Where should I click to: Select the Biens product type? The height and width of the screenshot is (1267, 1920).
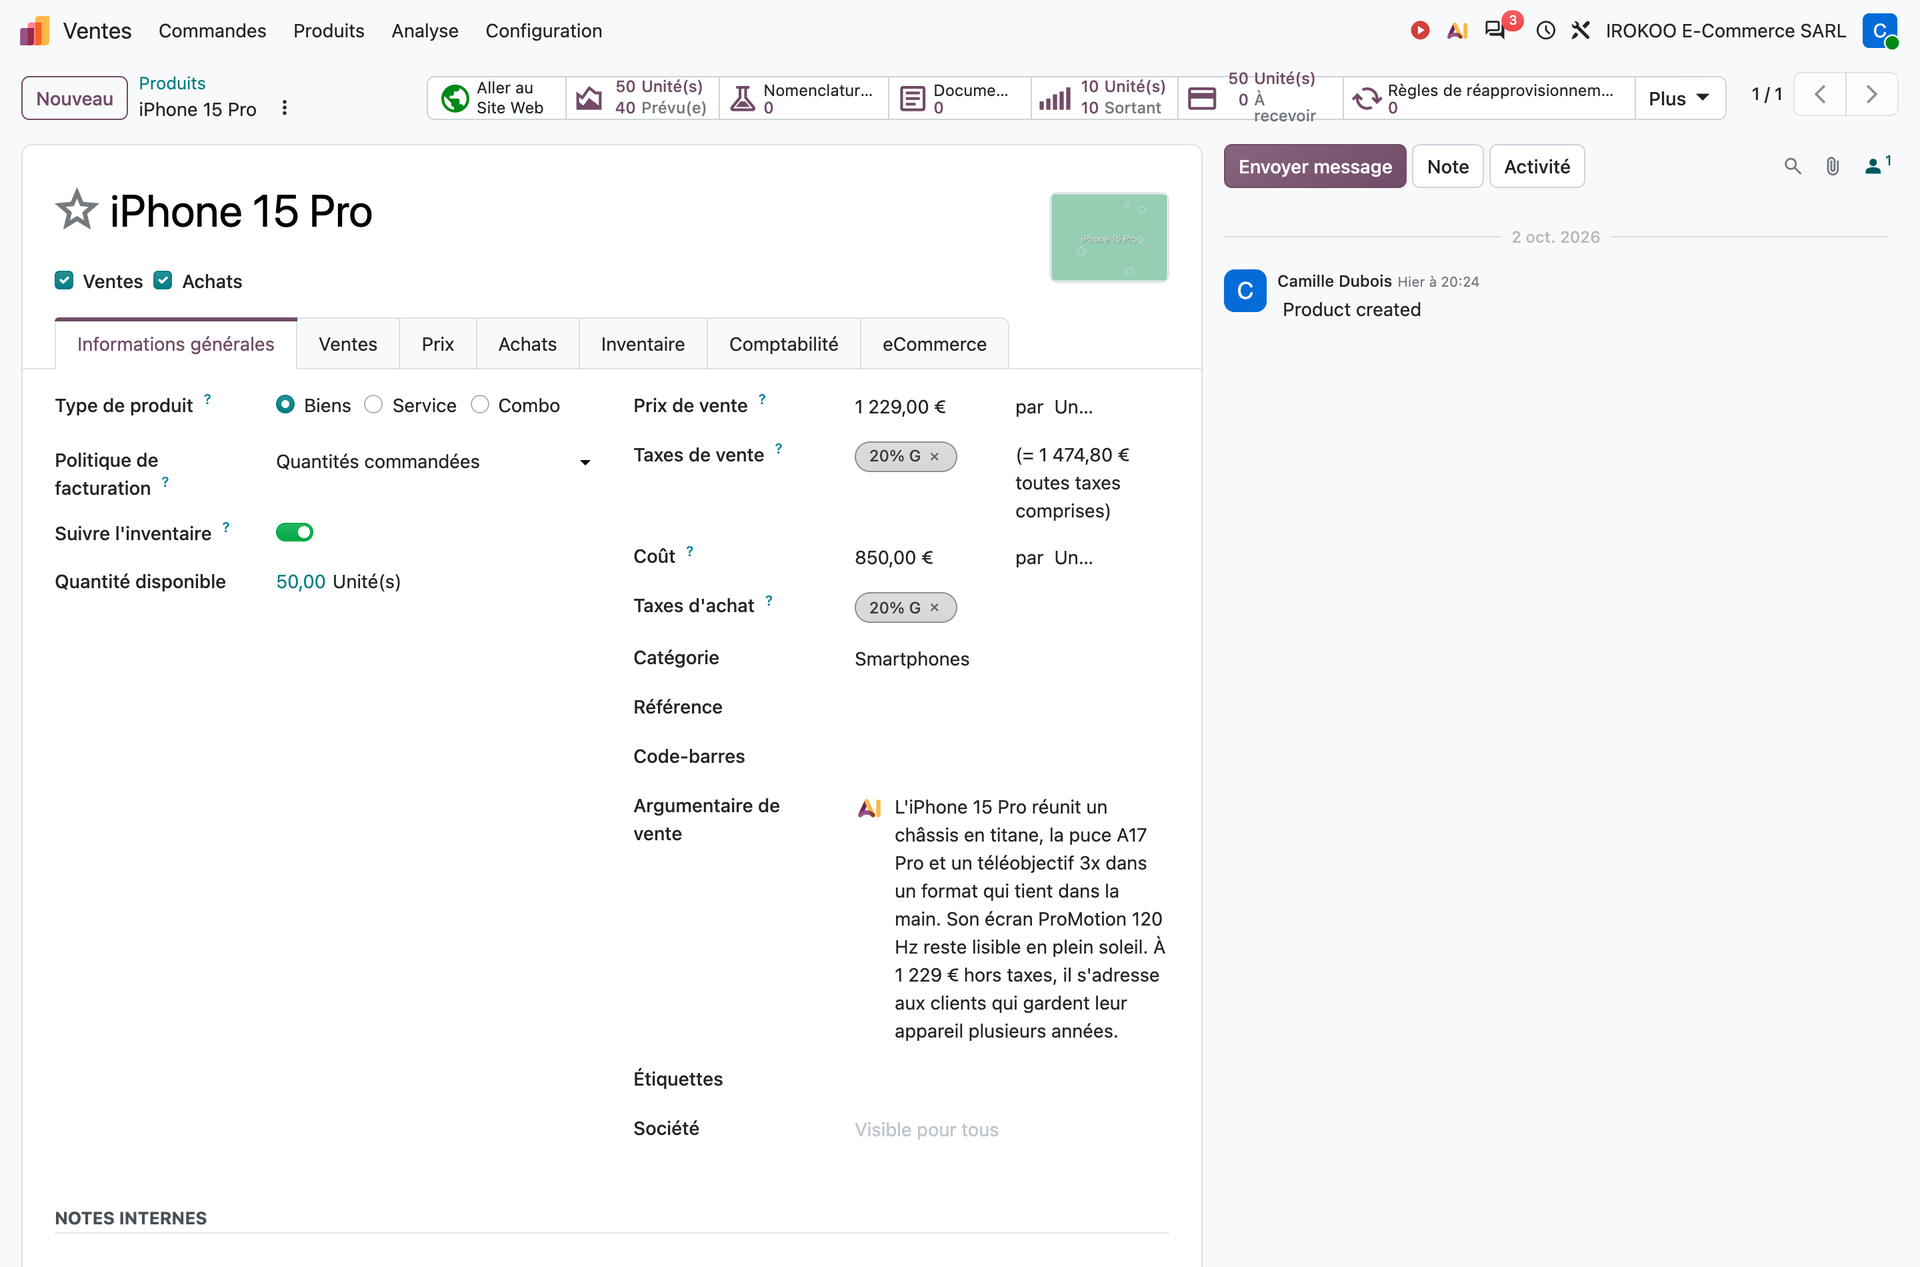click(285, 405)
